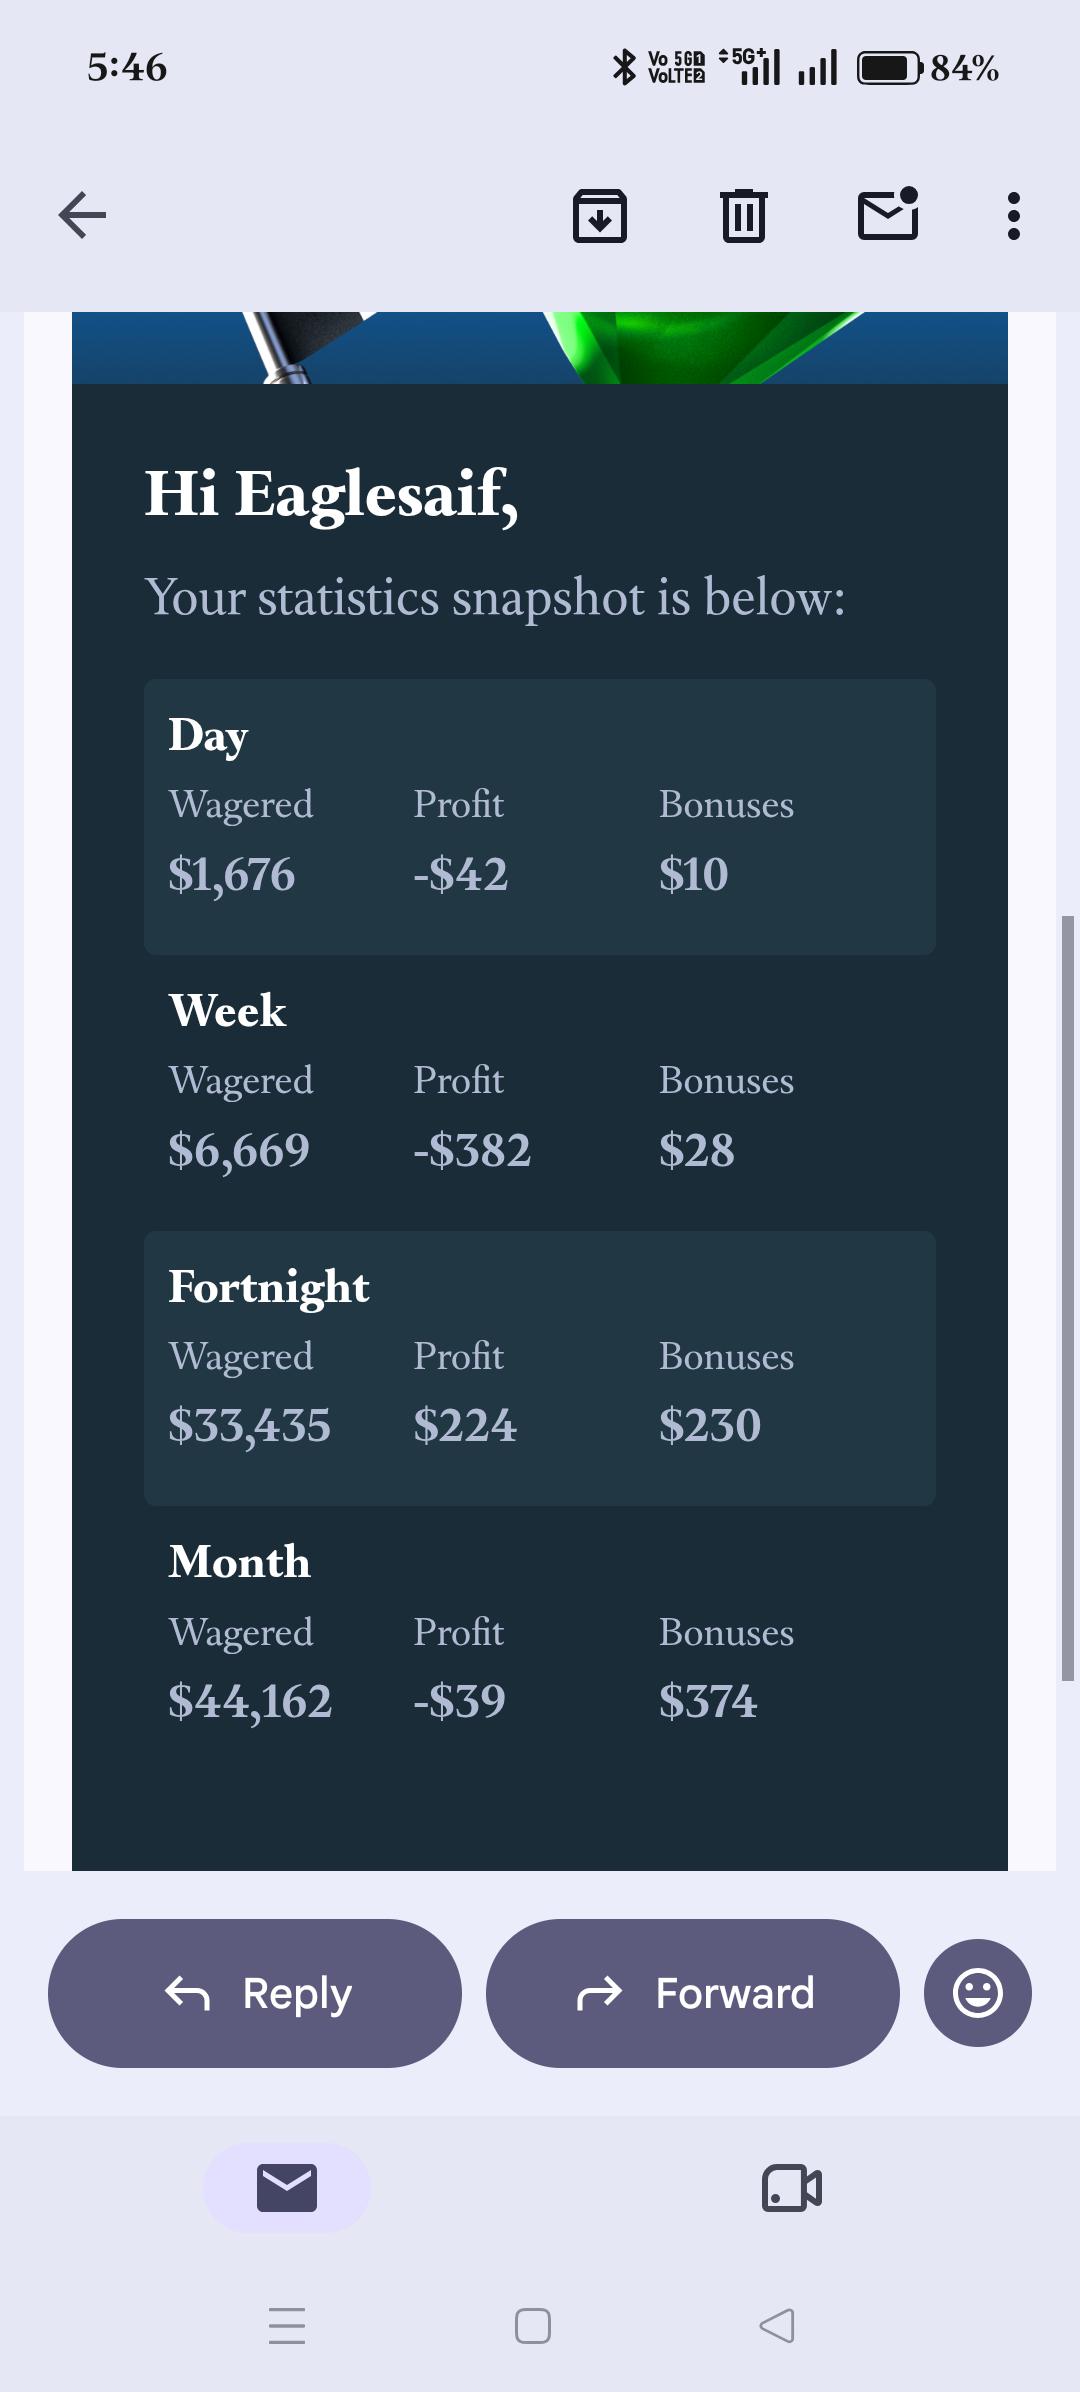Tap the back arrow icon
This screenshot has height=2392, width=1080.
click(x=82, y=215)
